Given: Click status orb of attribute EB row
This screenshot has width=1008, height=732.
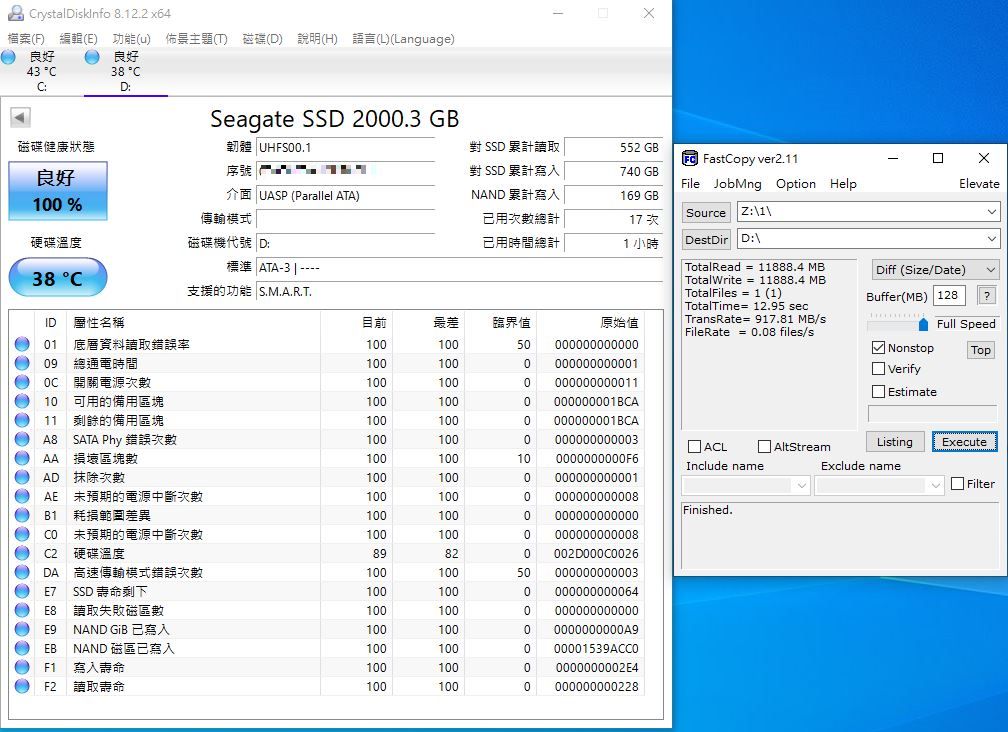Looking at the screenshot, I should (22, 648).
